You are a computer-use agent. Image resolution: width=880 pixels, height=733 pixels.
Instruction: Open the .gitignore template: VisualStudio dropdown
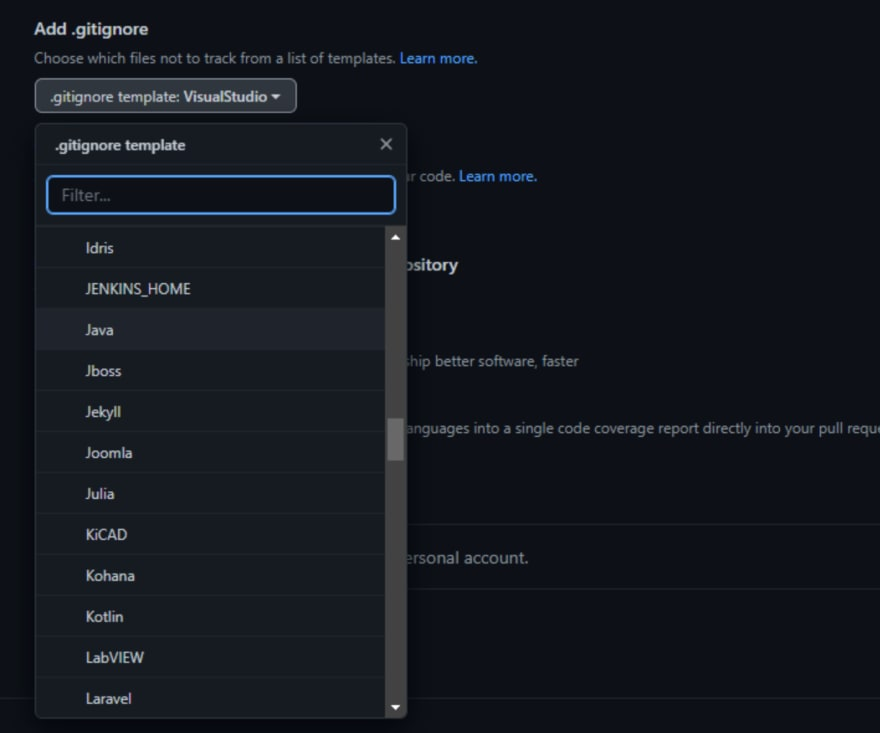[x=166, y=96]
